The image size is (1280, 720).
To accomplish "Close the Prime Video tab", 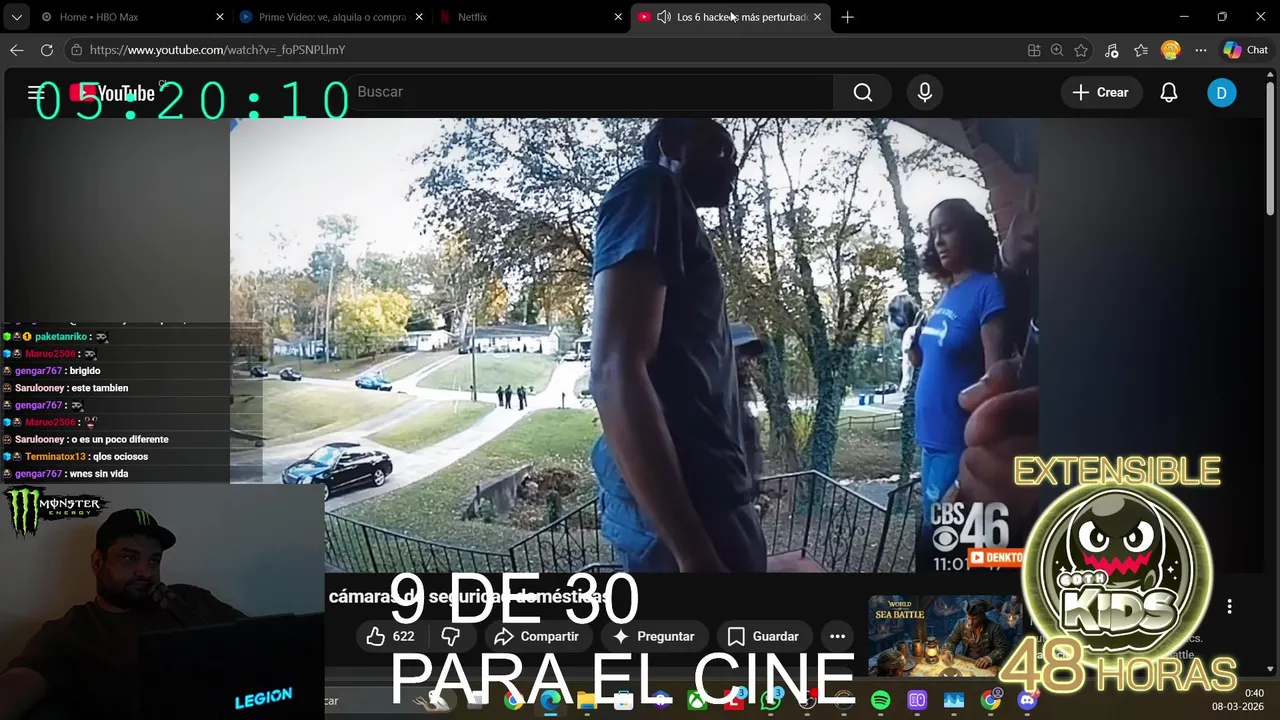I will coord(419,17).
